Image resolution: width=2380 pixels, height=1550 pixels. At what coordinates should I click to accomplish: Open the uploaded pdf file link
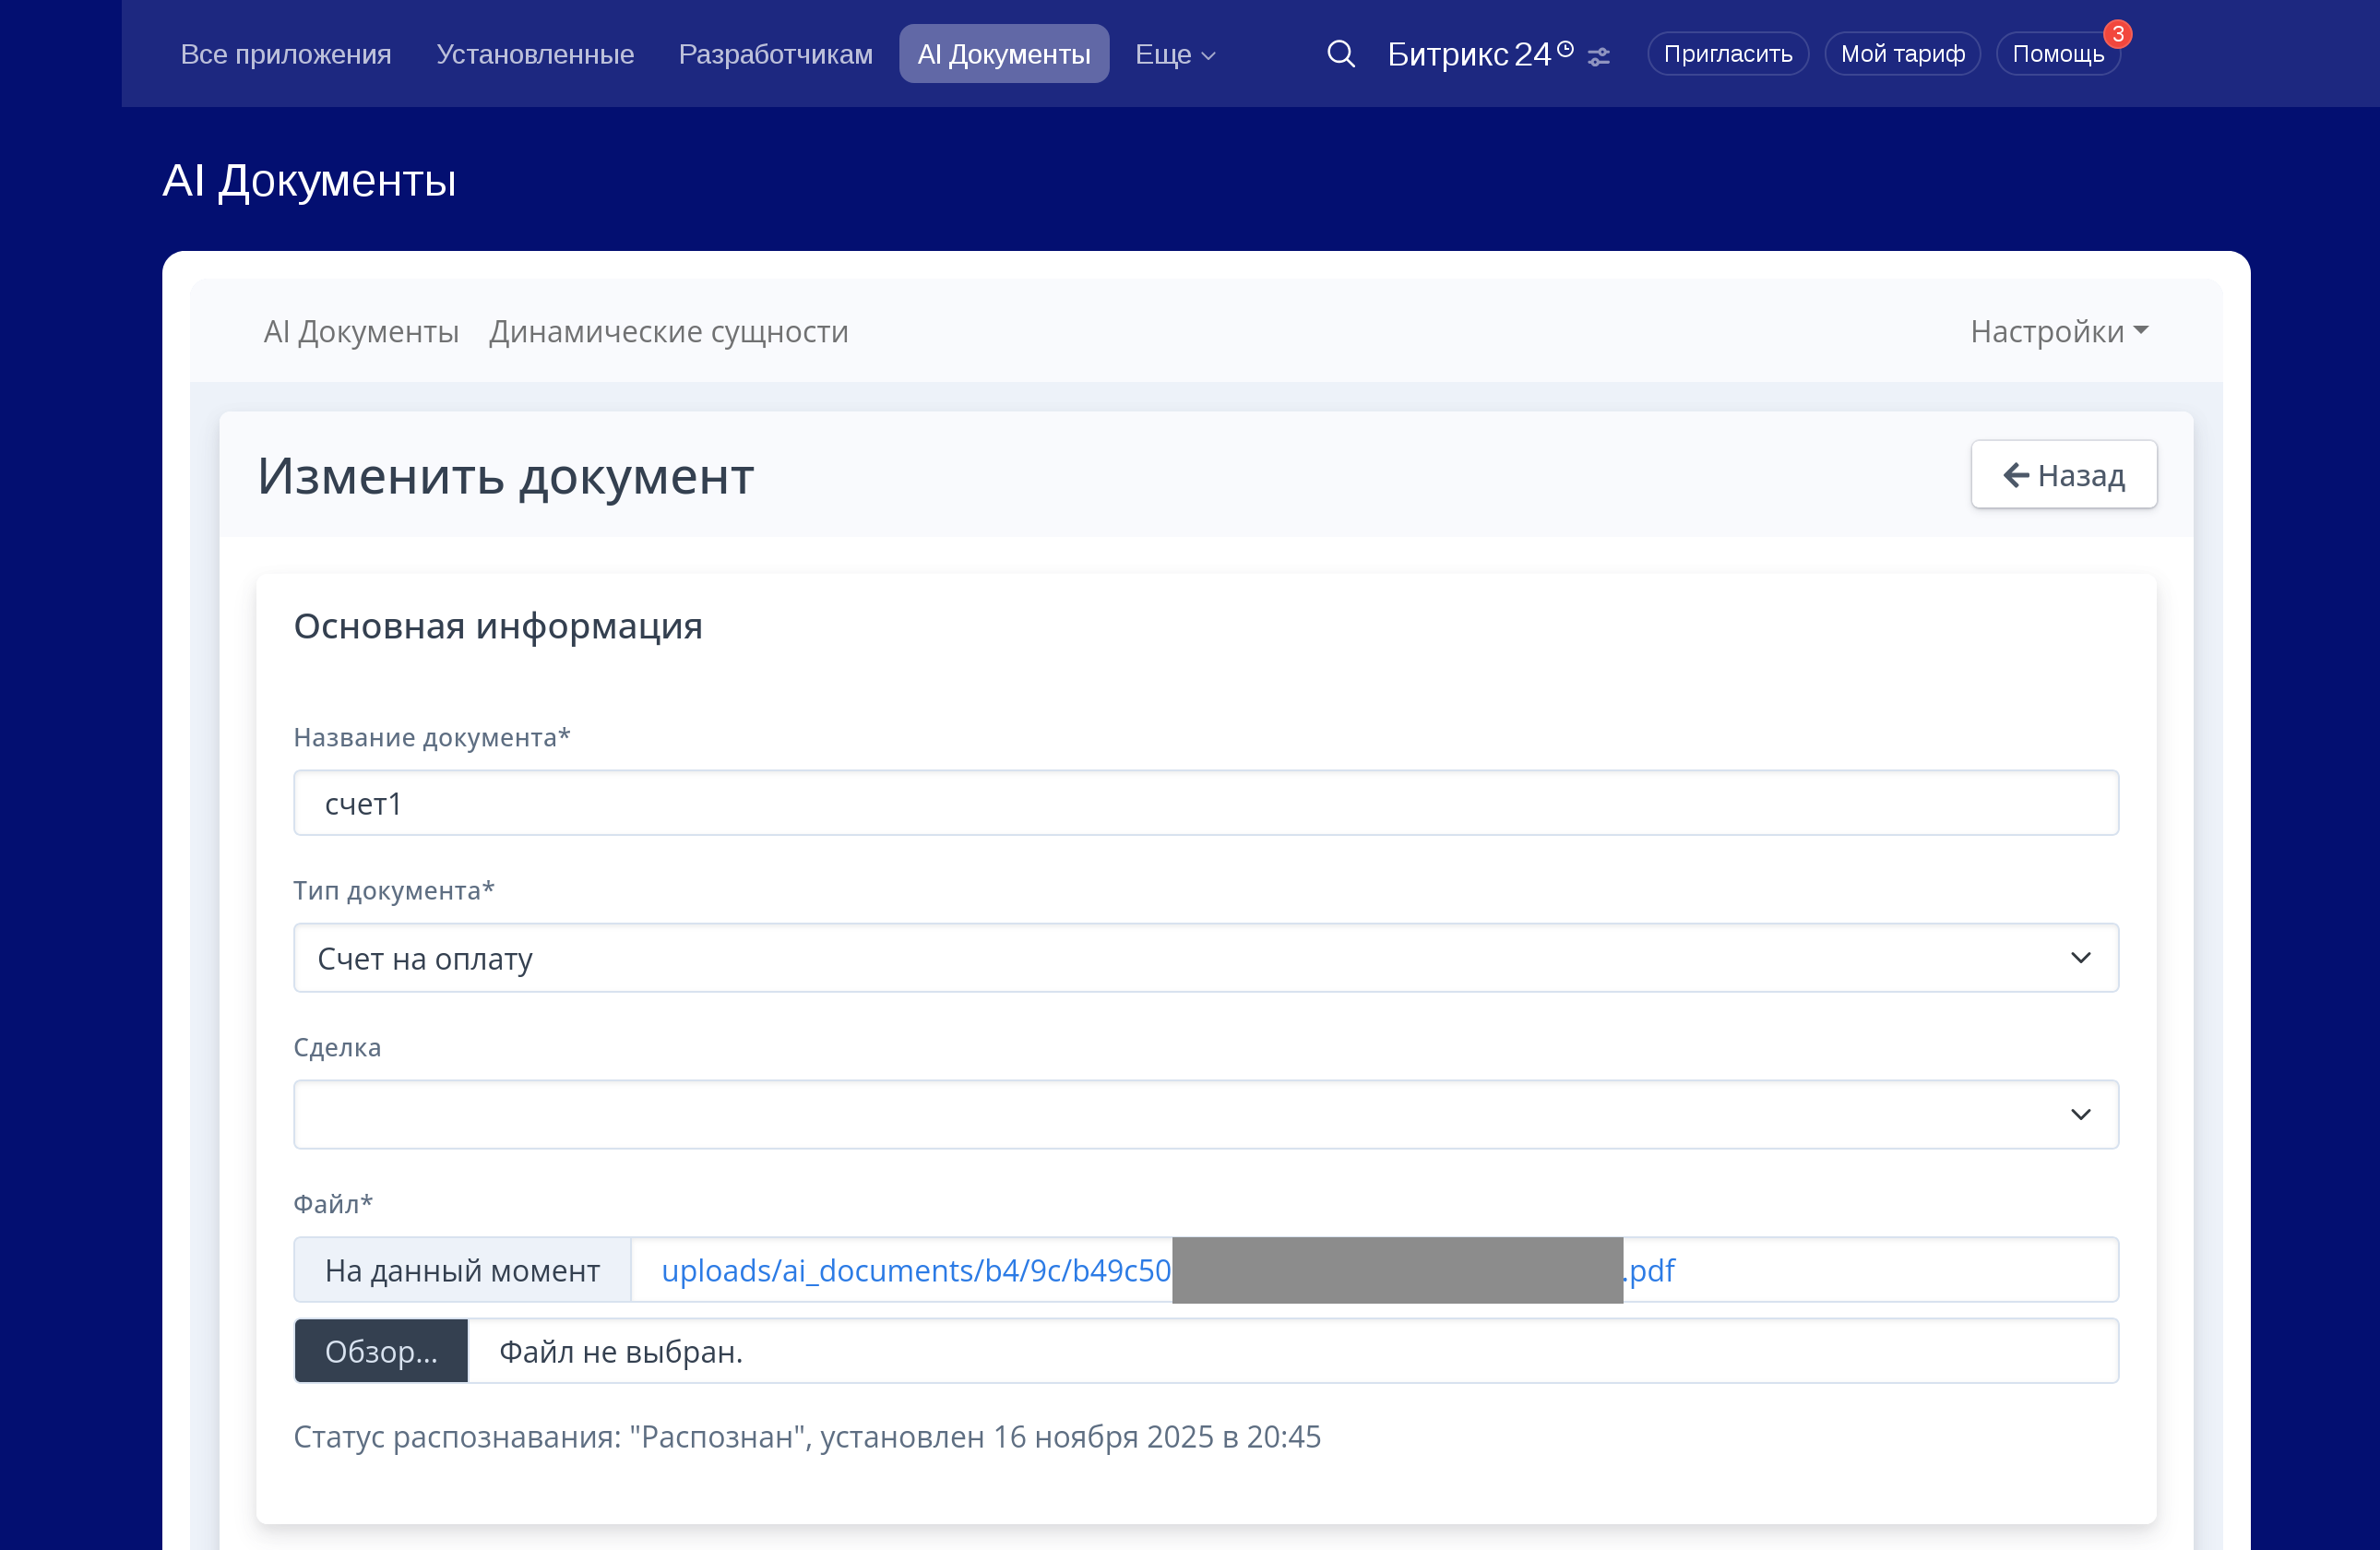coord(915,1270)
